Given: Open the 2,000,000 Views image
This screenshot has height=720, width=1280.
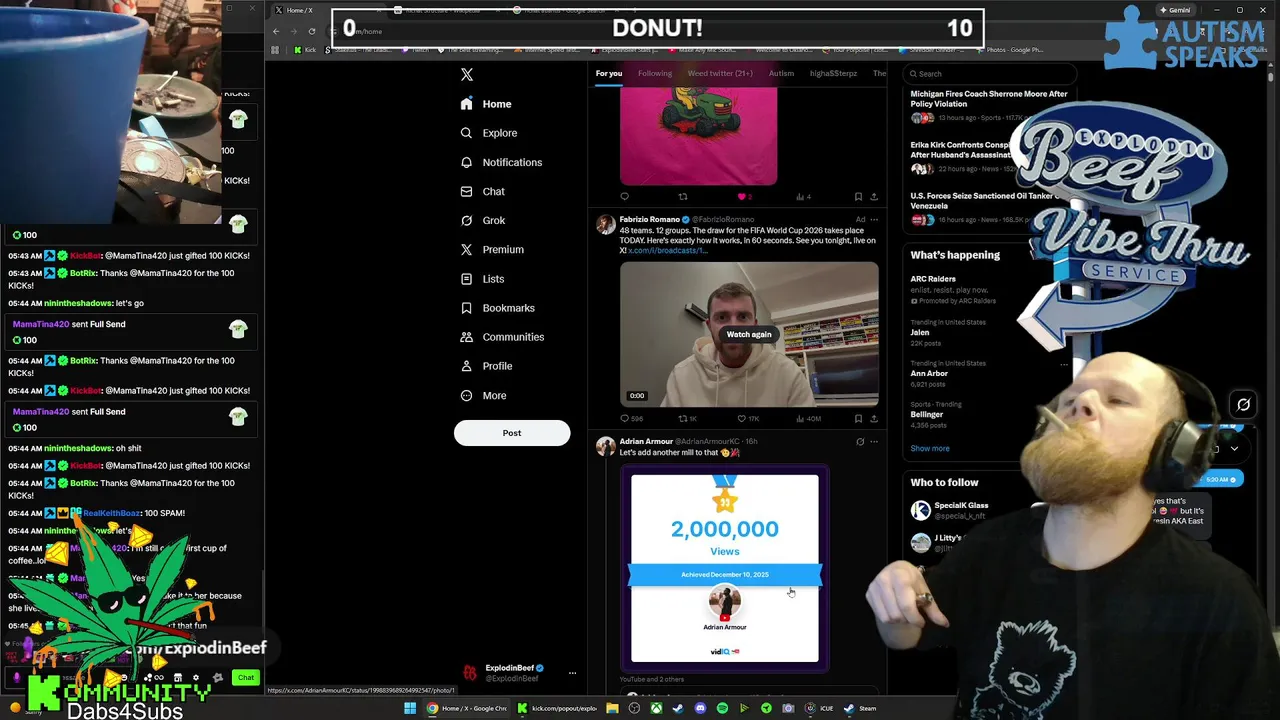Looking at the screenshot, I should (x=725, y=567).
